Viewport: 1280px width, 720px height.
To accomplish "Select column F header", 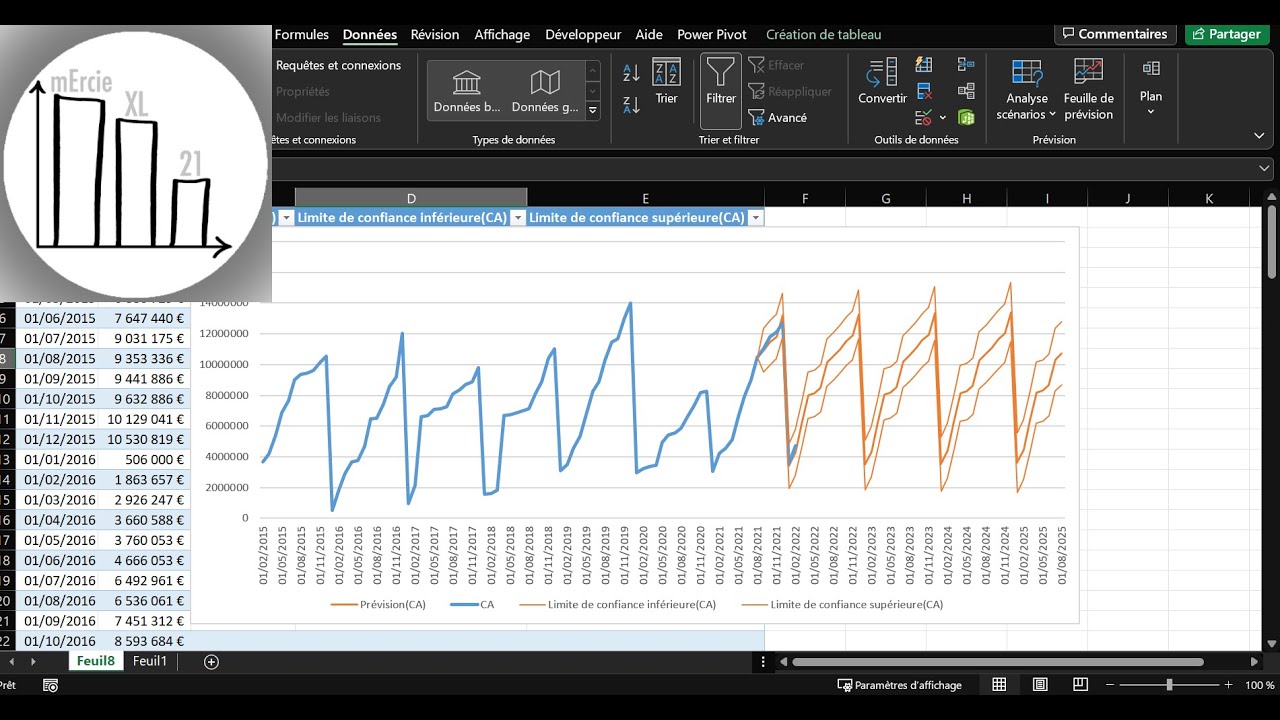I will coord(805,198).
